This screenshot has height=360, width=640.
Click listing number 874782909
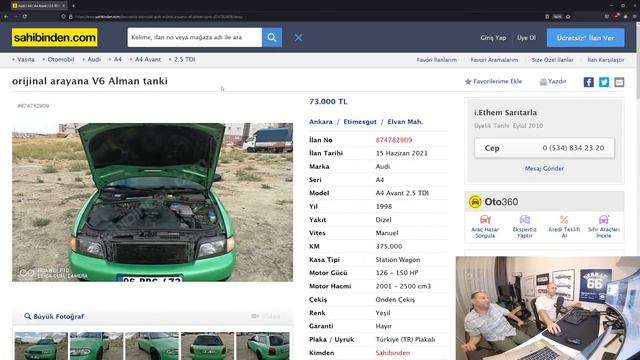394,140
